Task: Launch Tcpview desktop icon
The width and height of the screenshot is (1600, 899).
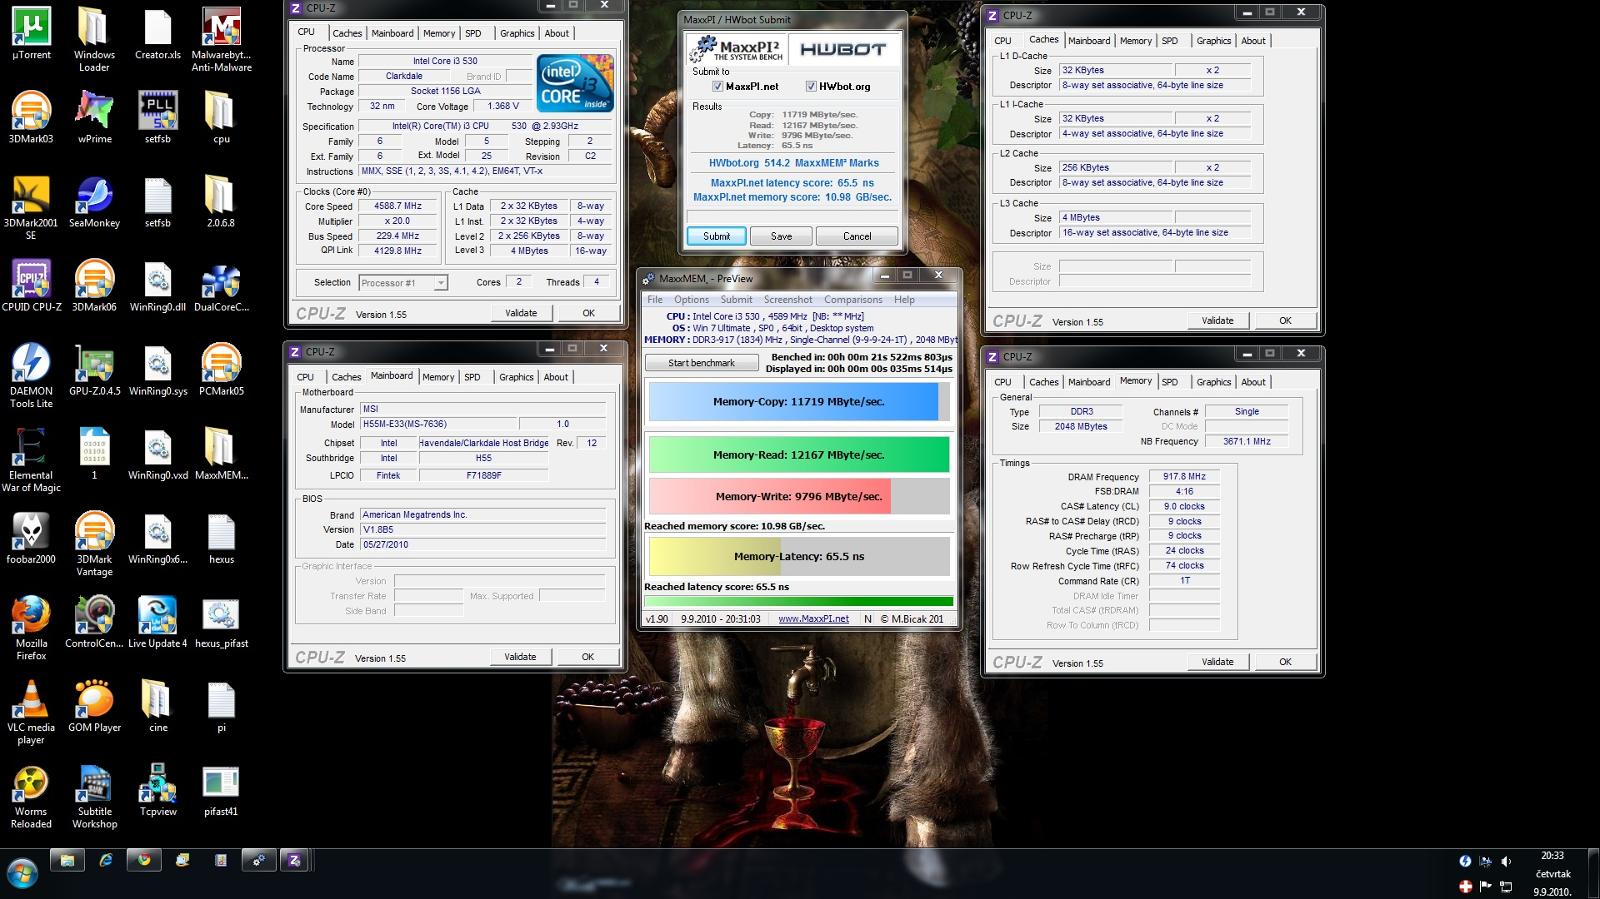Action: [x=157, y=790]
